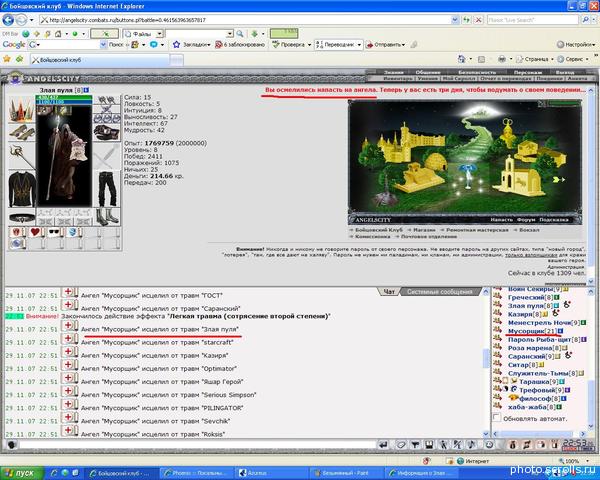This screenshot has width=600, height=480.
Task: Click the player list horizontal scrollbar
Action: pos(540,434)
